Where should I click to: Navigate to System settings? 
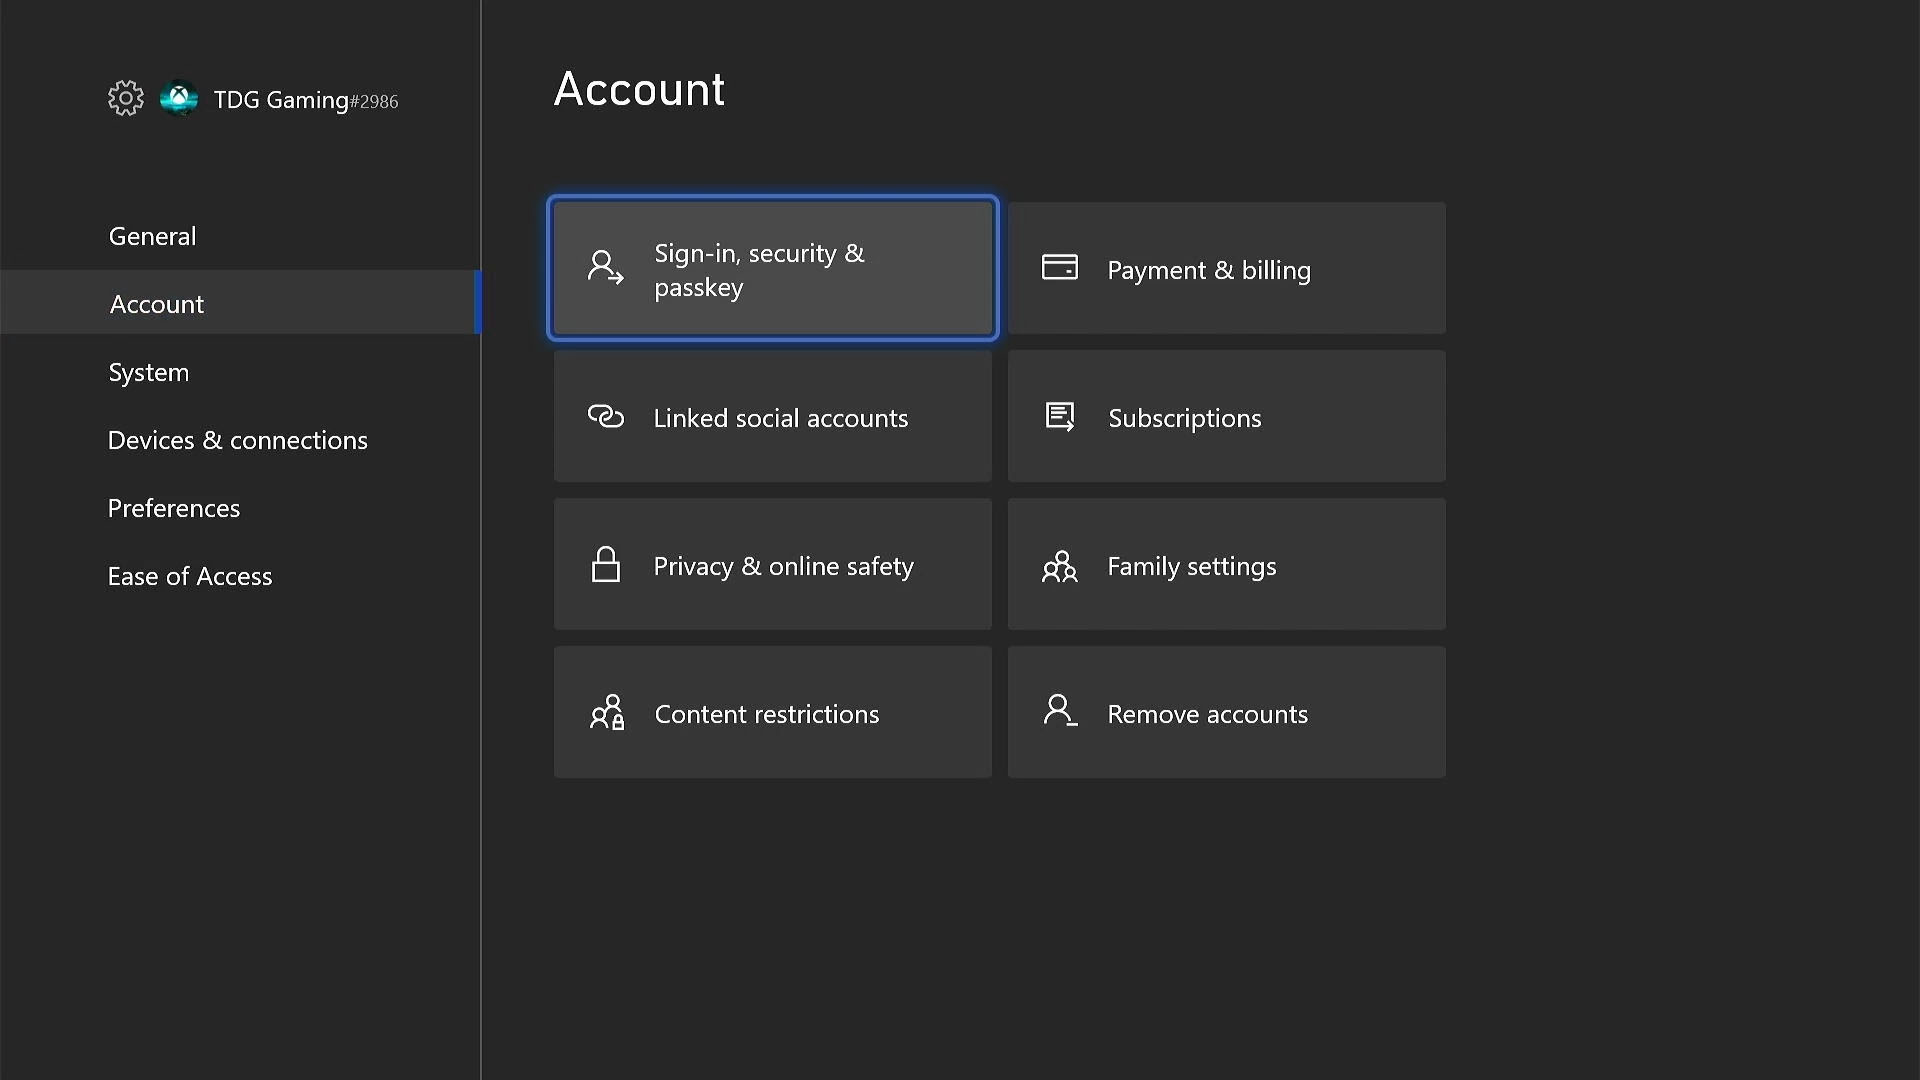point(148,371)
